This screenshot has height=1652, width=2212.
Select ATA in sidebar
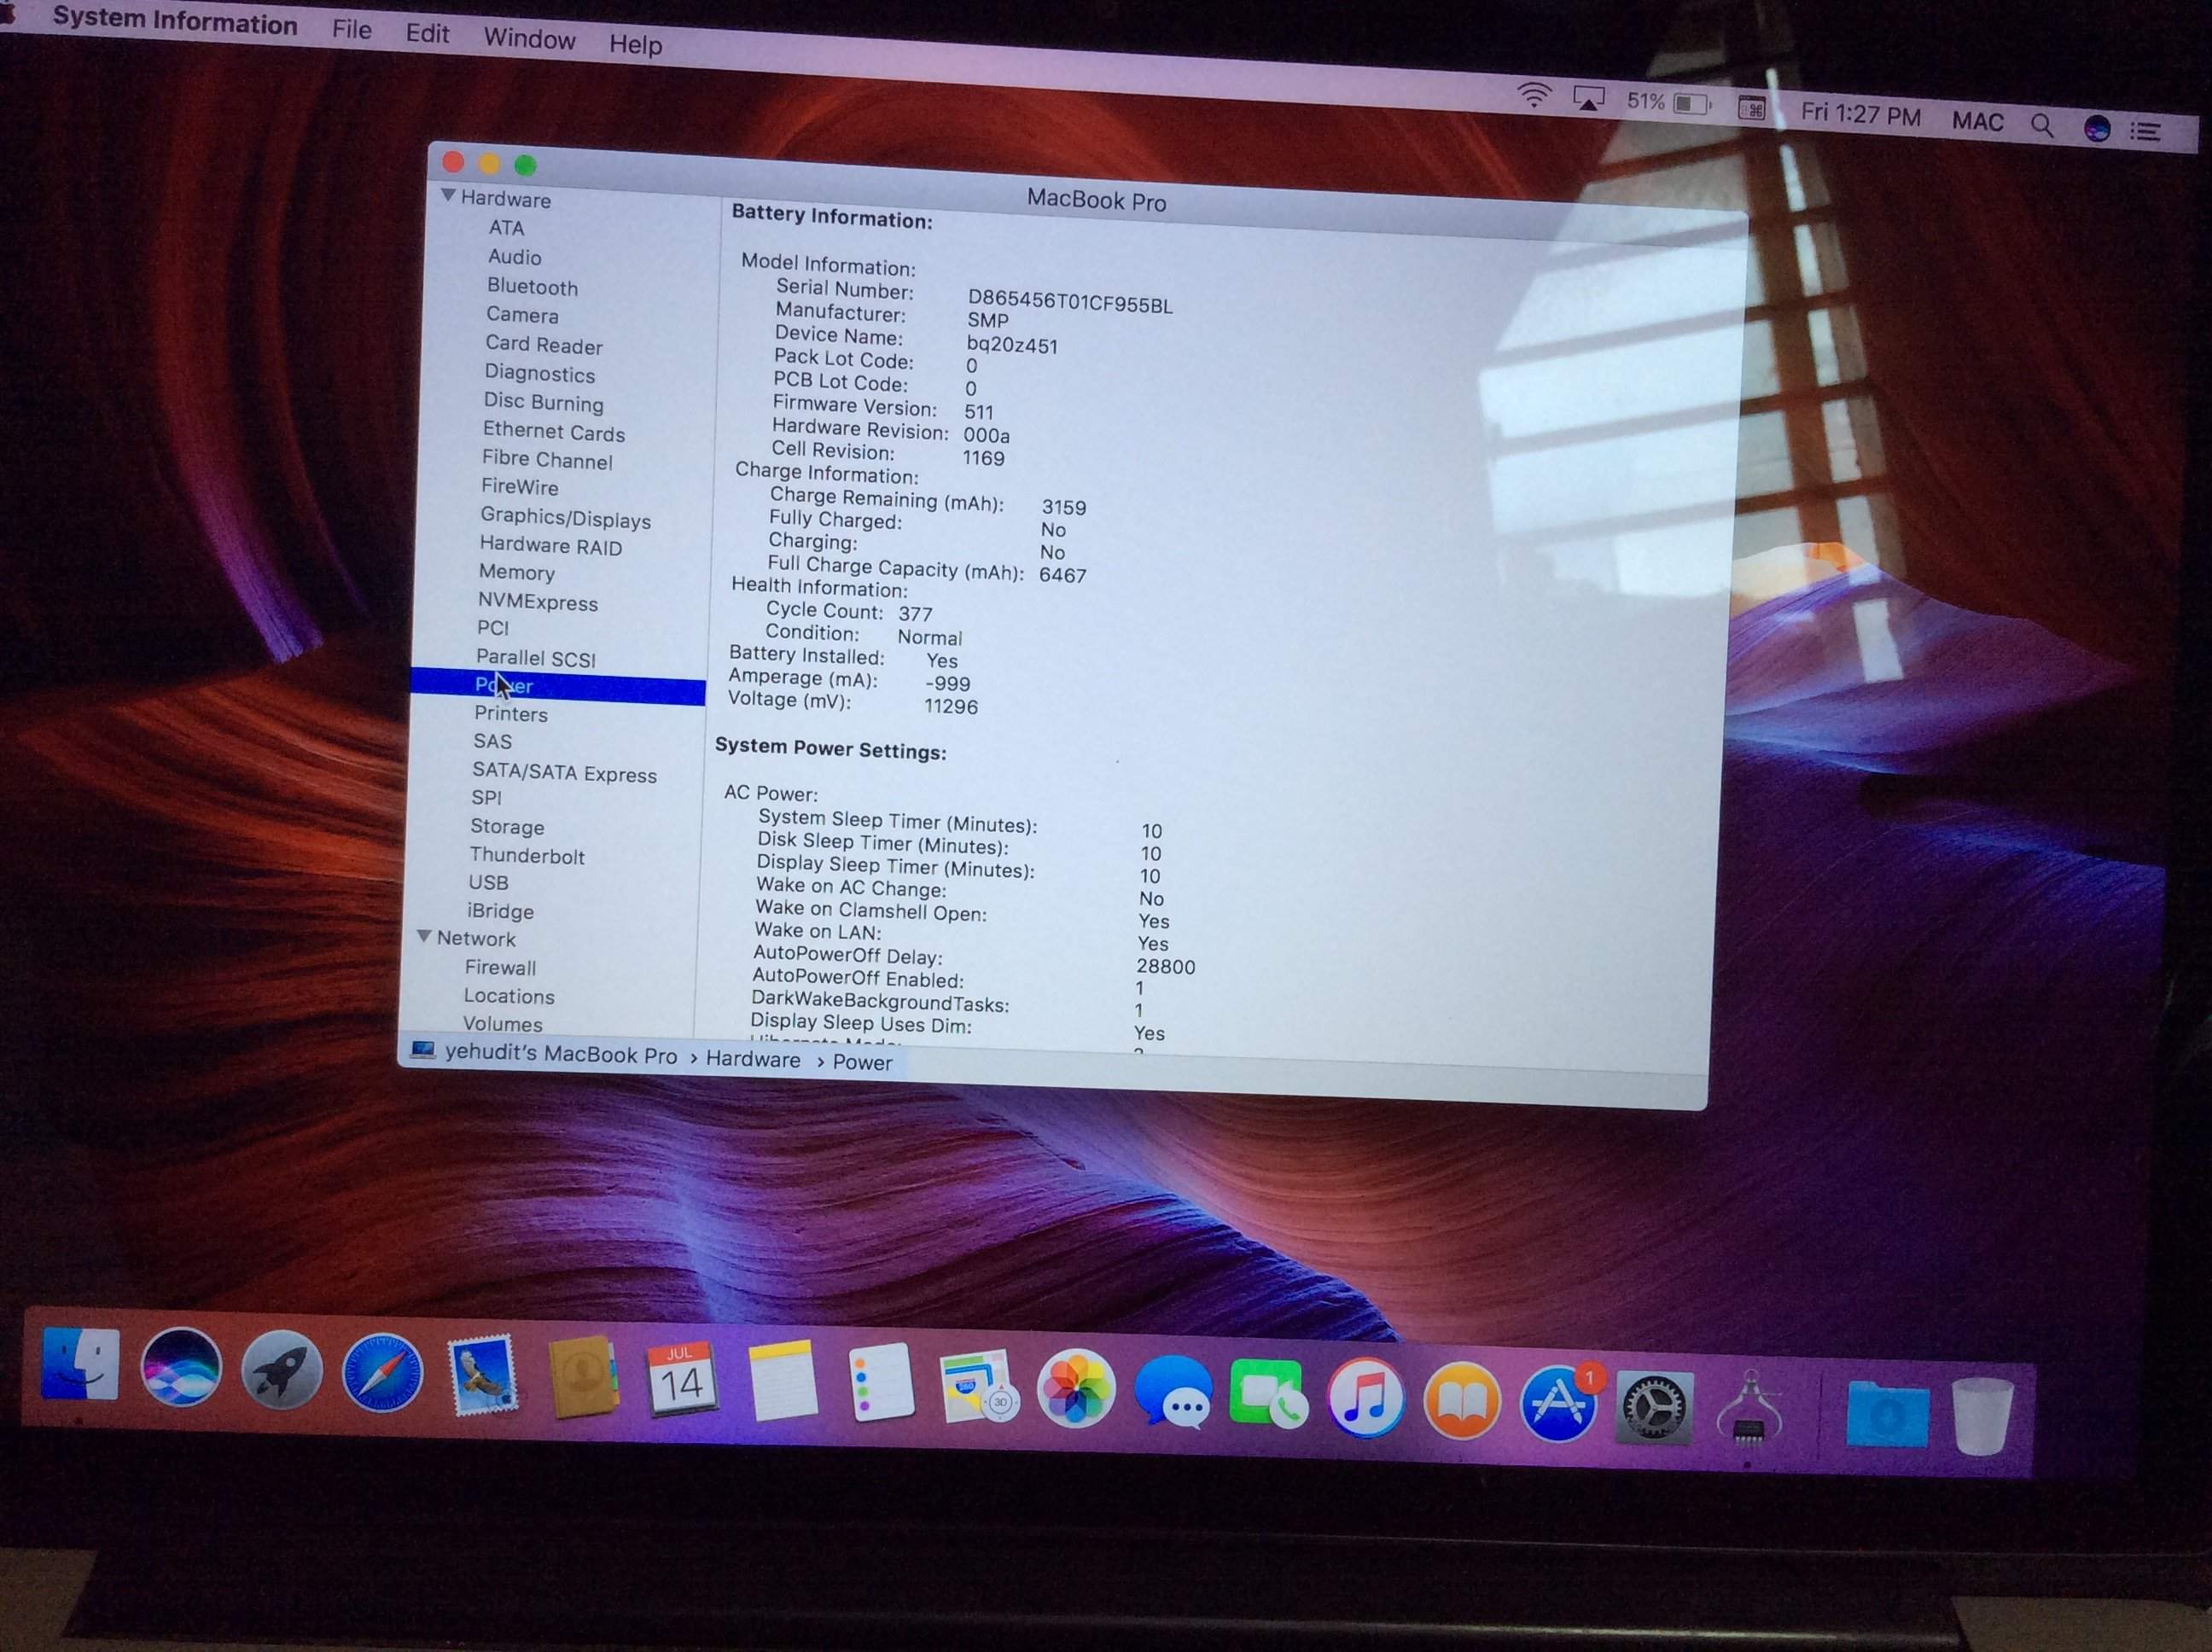click(x=506, y=228)
